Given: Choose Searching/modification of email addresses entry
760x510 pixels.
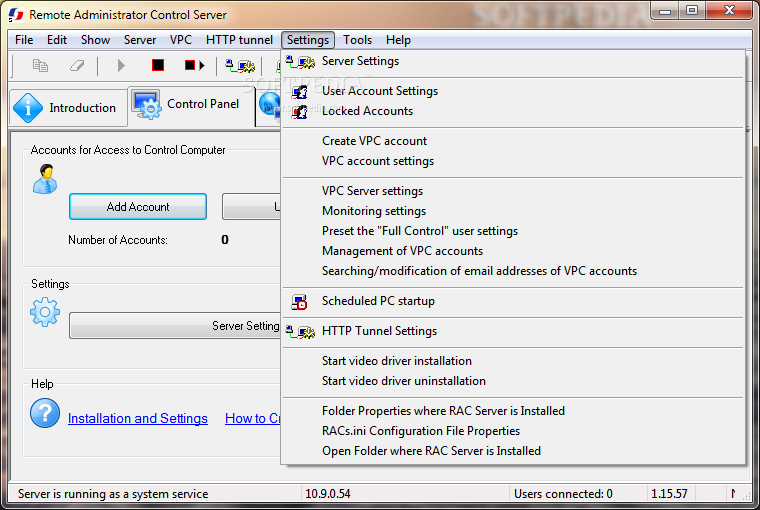Looking at the screenshot, I should click(513, 271).
